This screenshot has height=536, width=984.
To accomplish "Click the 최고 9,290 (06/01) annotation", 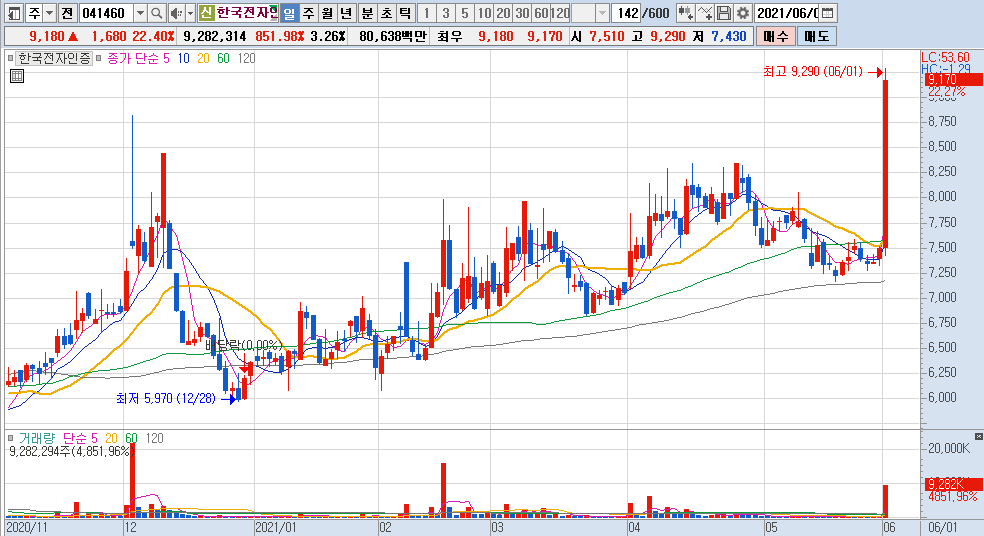I will point(813,72).
